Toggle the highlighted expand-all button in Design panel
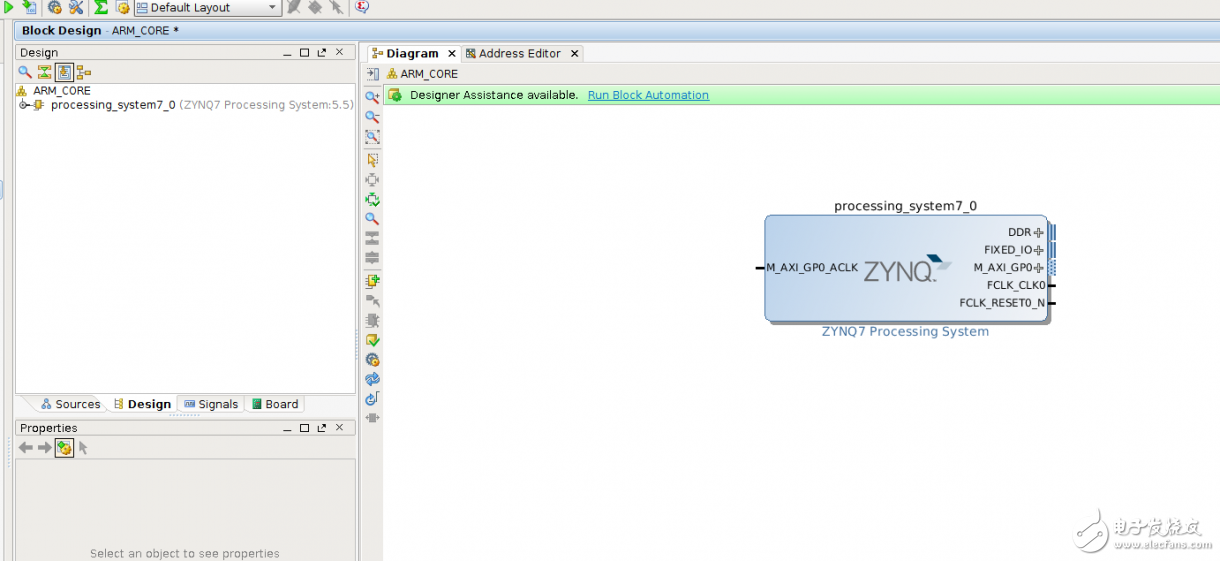1220x561 pixels. [64, 72]
